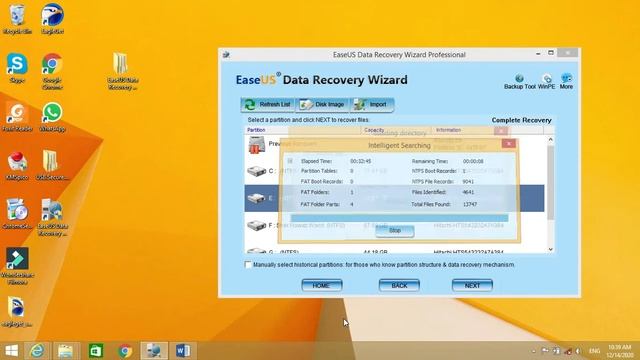Open the Foxit Reader desktop shortcut

[17, 118]
